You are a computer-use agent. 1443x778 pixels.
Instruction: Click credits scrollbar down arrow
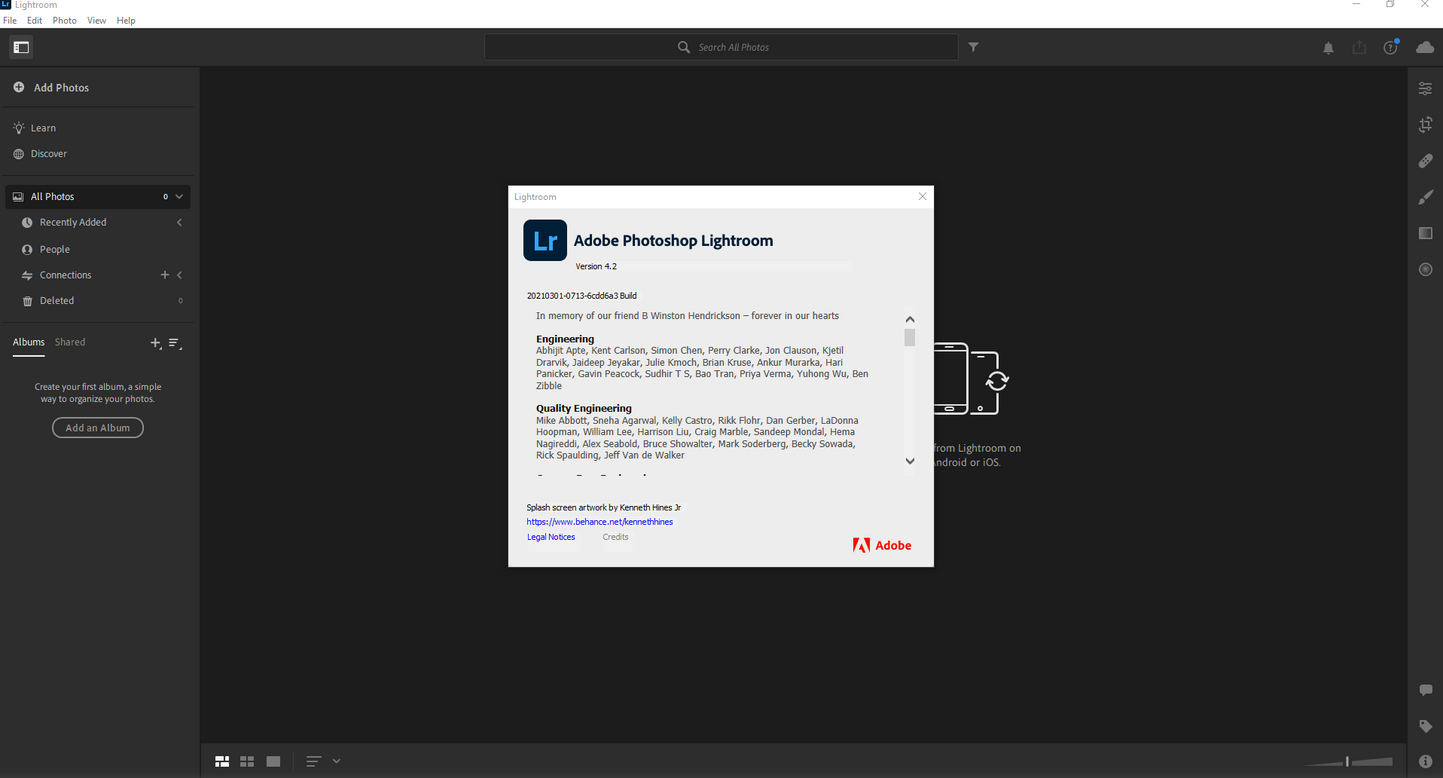tap(910, 461)
